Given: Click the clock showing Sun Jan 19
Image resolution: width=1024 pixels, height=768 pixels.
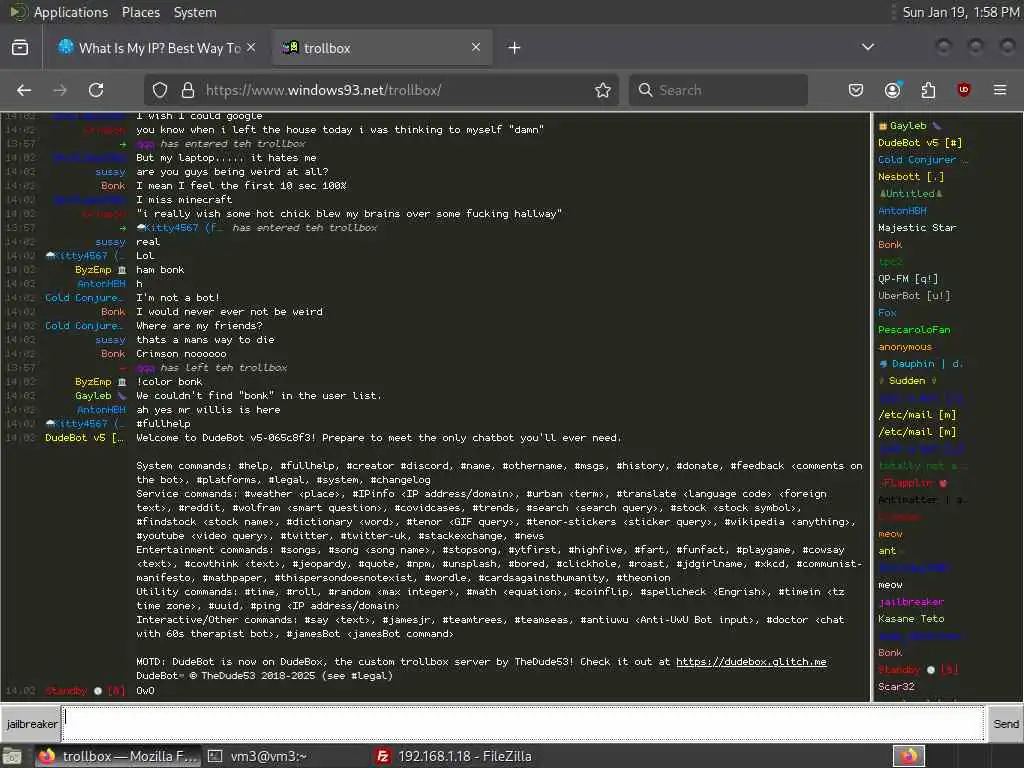Looking at the screenshot, I should (961, 12).
